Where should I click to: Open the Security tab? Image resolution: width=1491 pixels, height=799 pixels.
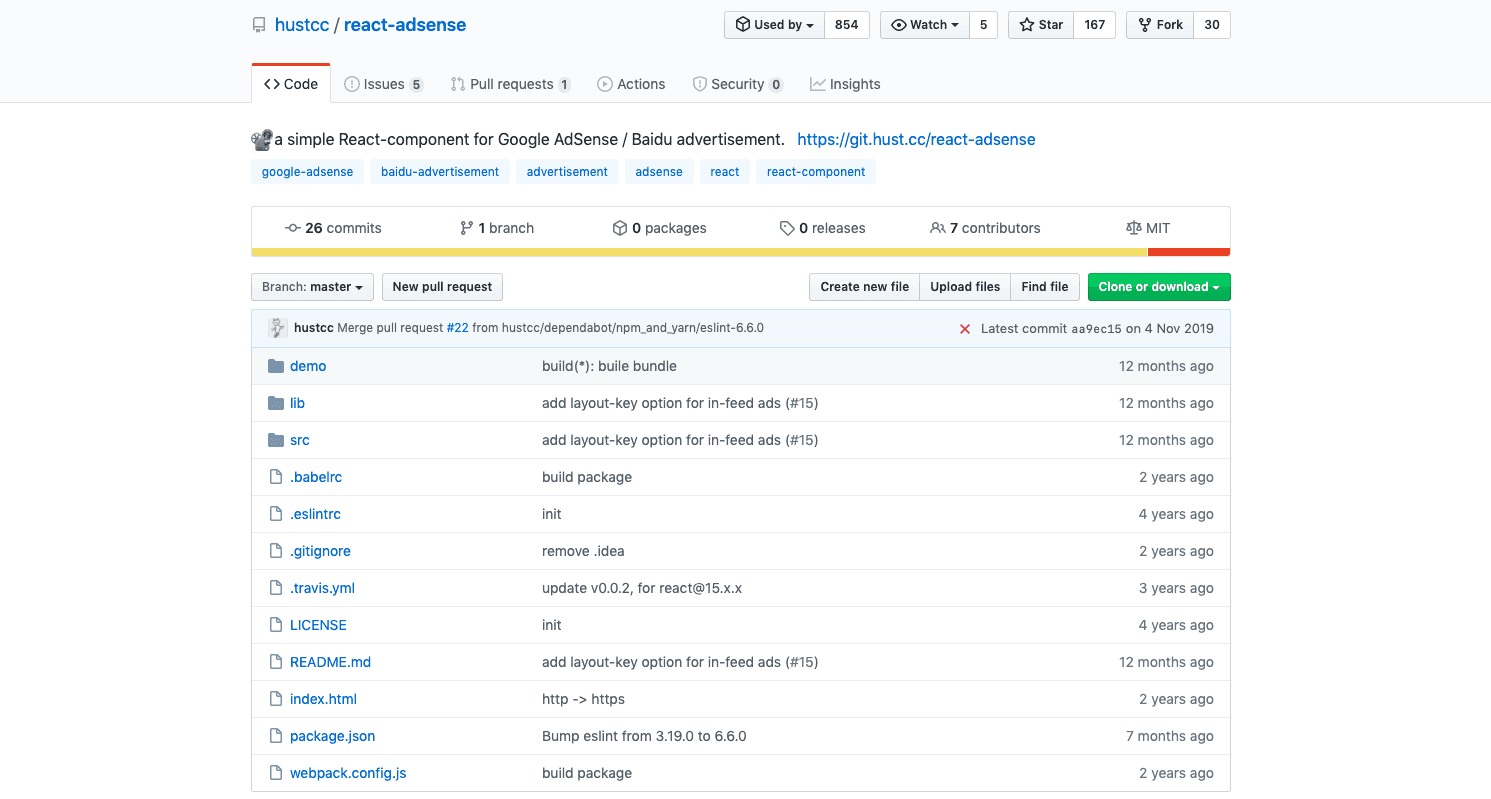(x=738, y=84)
